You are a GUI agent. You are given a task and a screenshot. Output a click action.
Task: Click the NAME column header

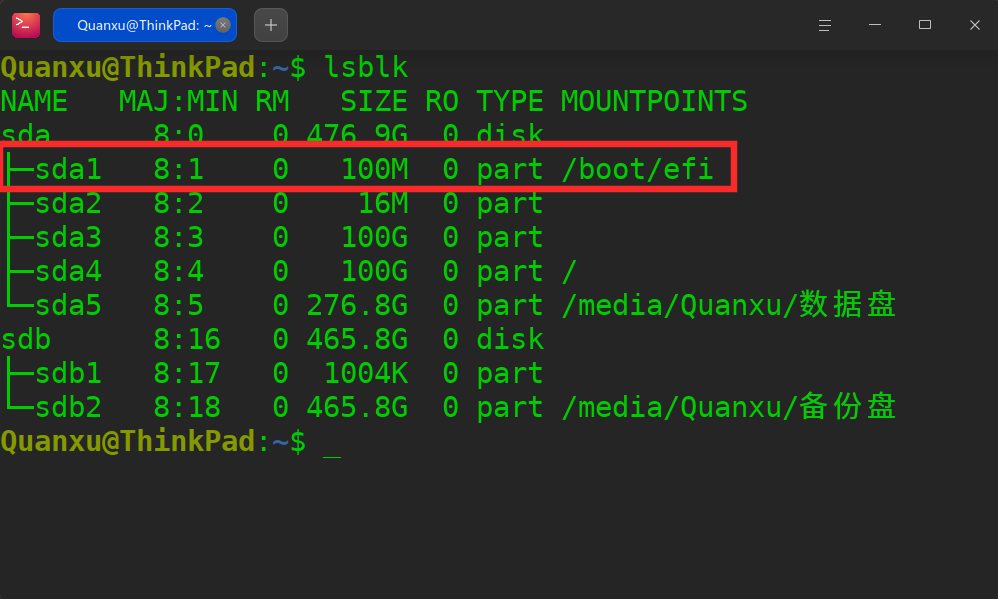click(34, 102)
